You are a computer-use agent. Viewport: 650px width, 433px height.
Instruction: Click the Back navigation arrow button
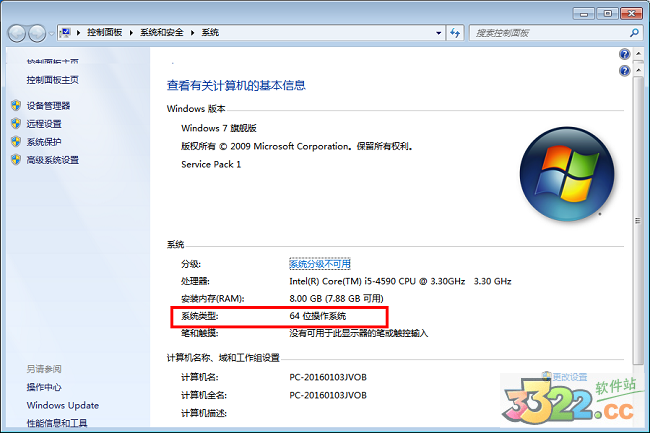(17, 33)
